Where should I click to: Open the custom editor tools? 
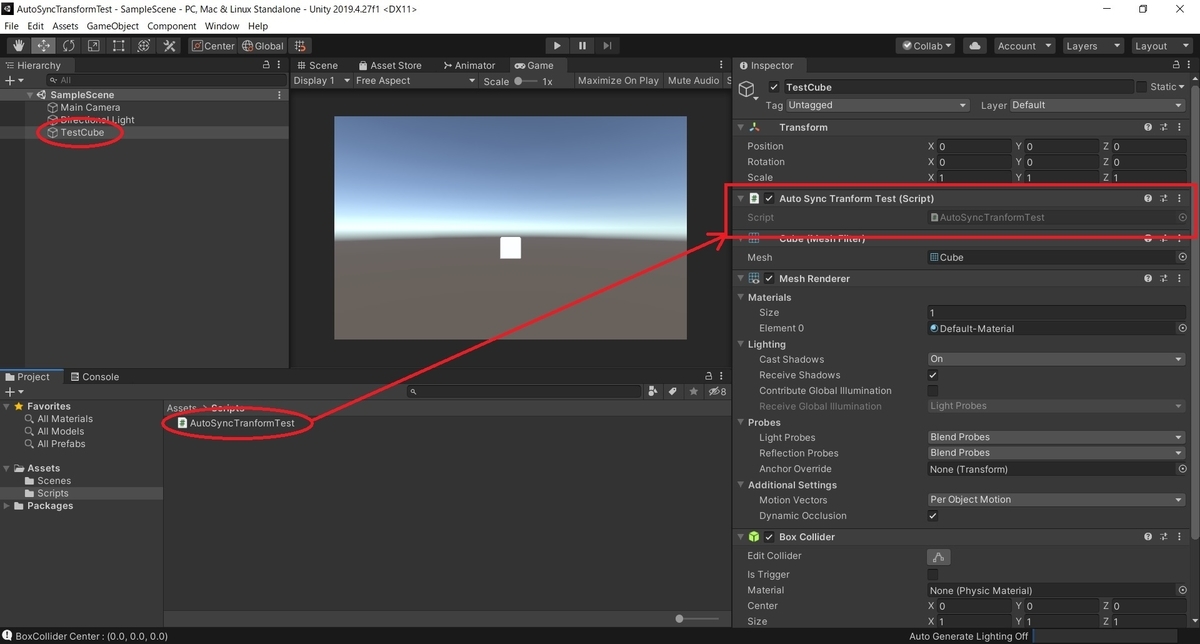tap(169, 46)
